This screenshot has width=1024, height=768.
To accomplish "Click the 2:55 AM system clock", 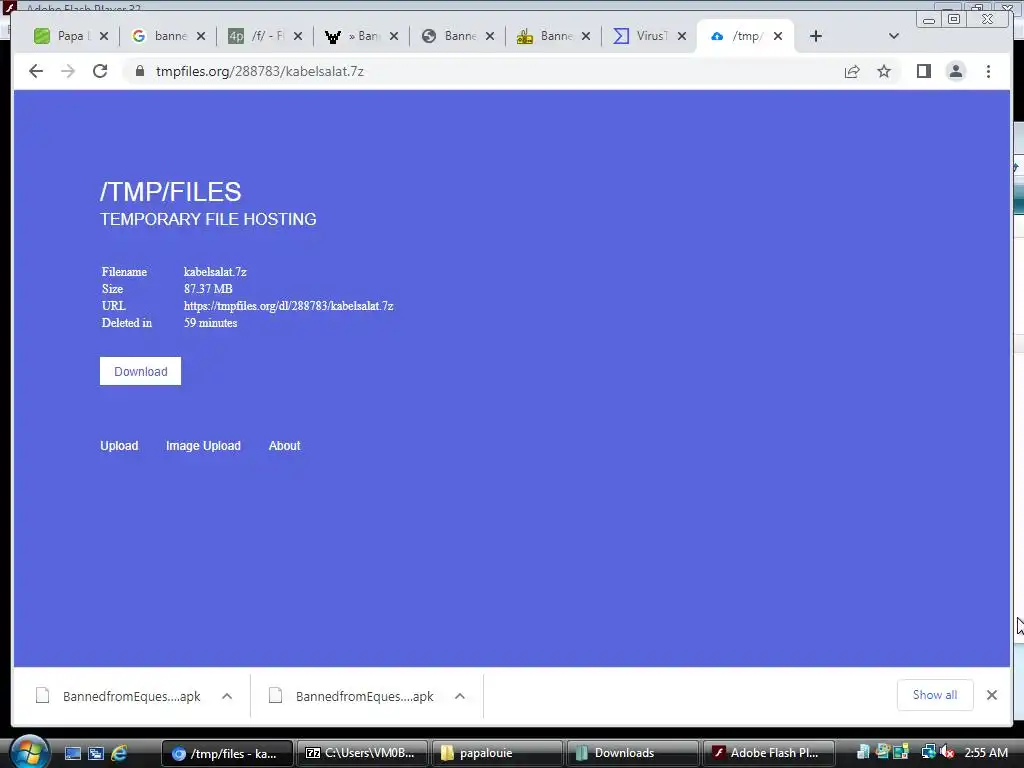I will [985, 752].
